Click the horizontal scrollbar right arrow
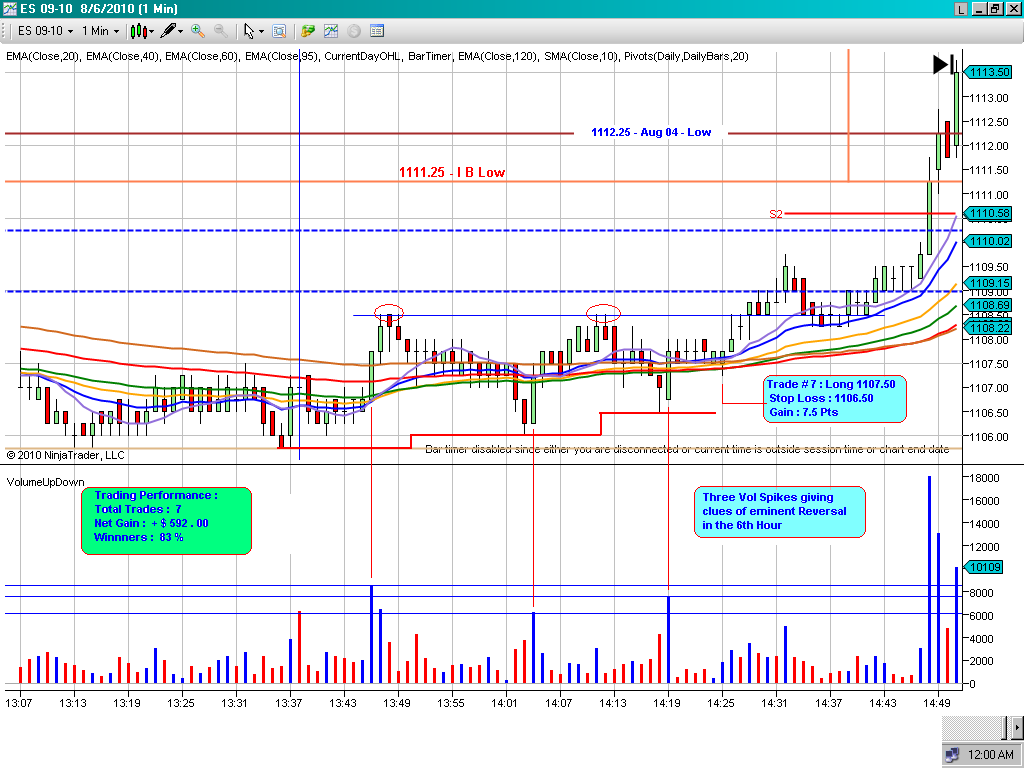1024x768 pixels. pos(1017,727)
